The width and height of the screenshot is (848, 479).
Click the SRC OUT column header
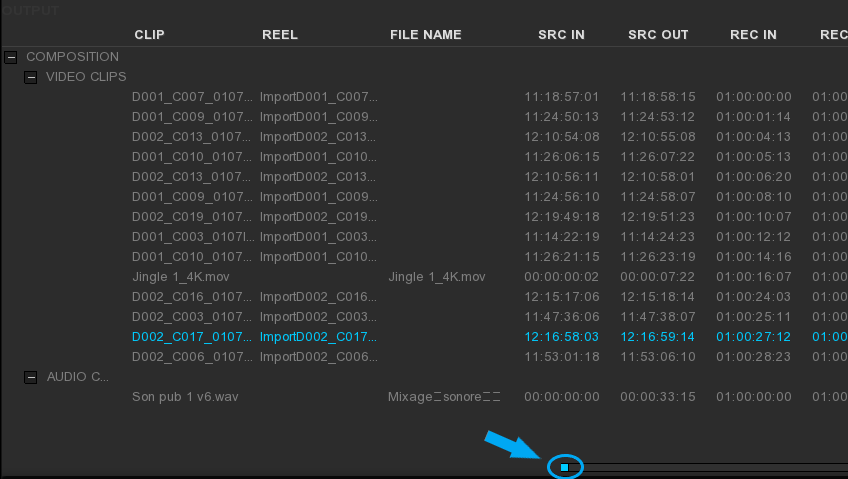tap(658, 35)
